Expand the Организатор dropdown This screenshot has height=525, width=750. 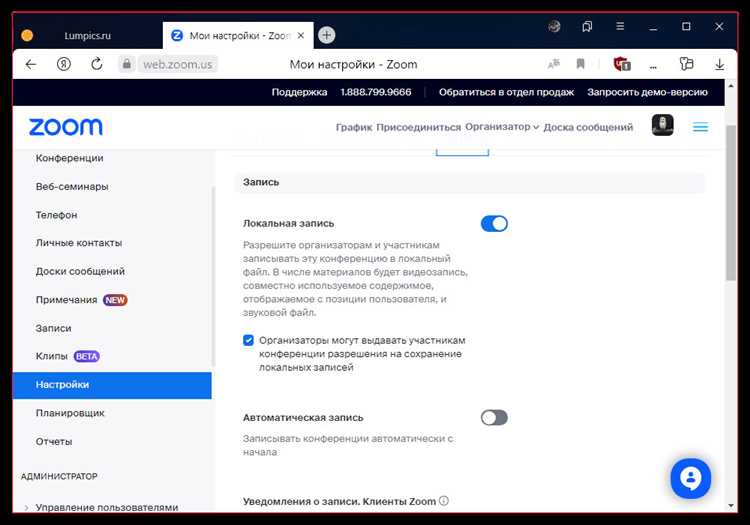502,127
